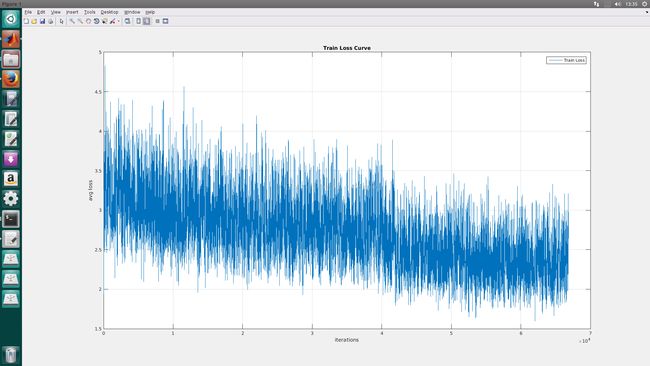Click the Show Plot Tools icon
The image size is (650, 366).
coord(165,21)
